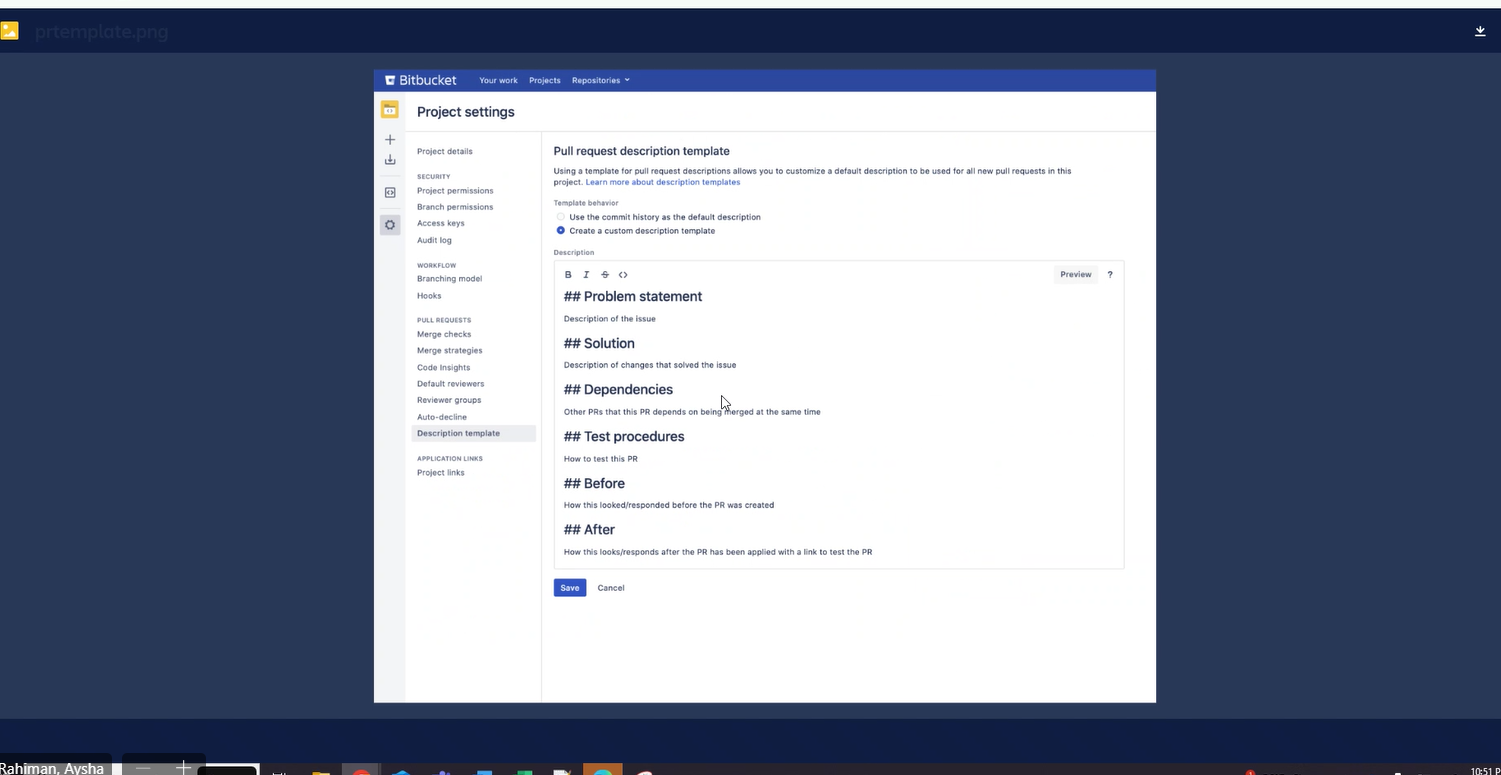This screenshot has height=775, width=1501.
Task: Open the editor help question mark
Action: pos(1110,274)
